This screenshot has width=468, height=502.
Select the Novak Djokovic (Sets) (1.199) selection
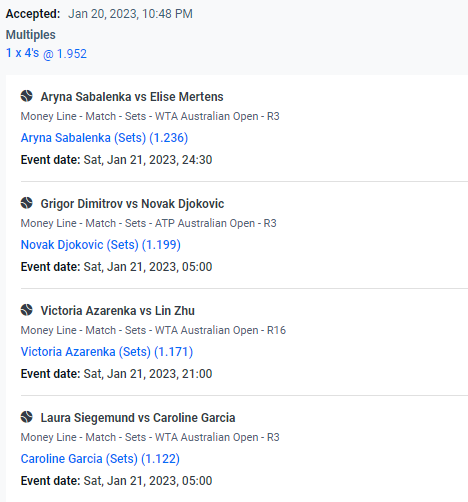coord(101,245)
